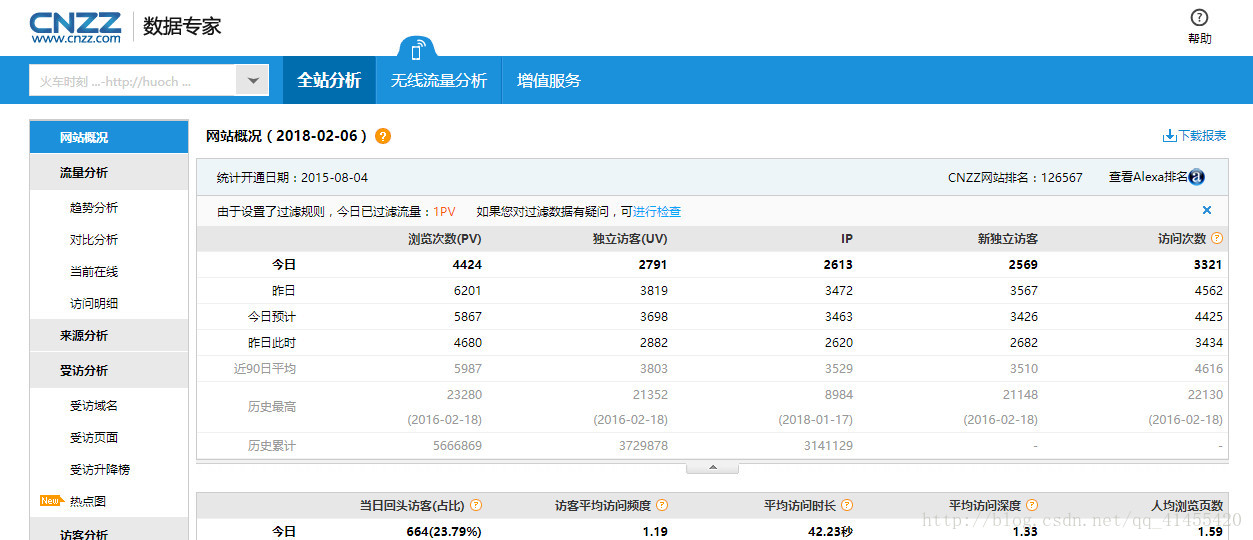The width and height of the screenshot is (1253, 540).
Task: Click help icon next to 访问次数 header
Action: pyautogui.click(x=1217, y=239)
